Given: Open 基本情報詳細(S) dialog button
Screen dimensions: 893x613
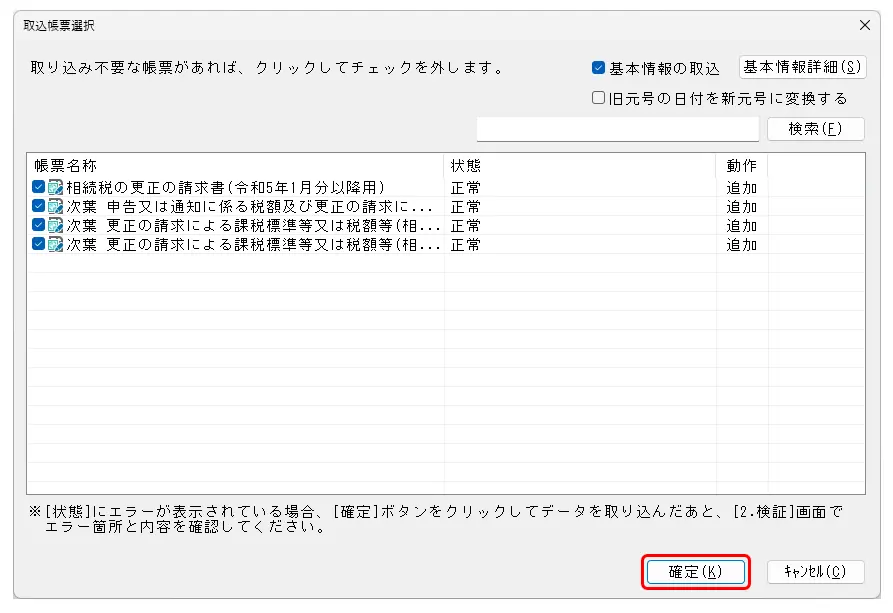Looking at the screenshot, I should [802, 67].
